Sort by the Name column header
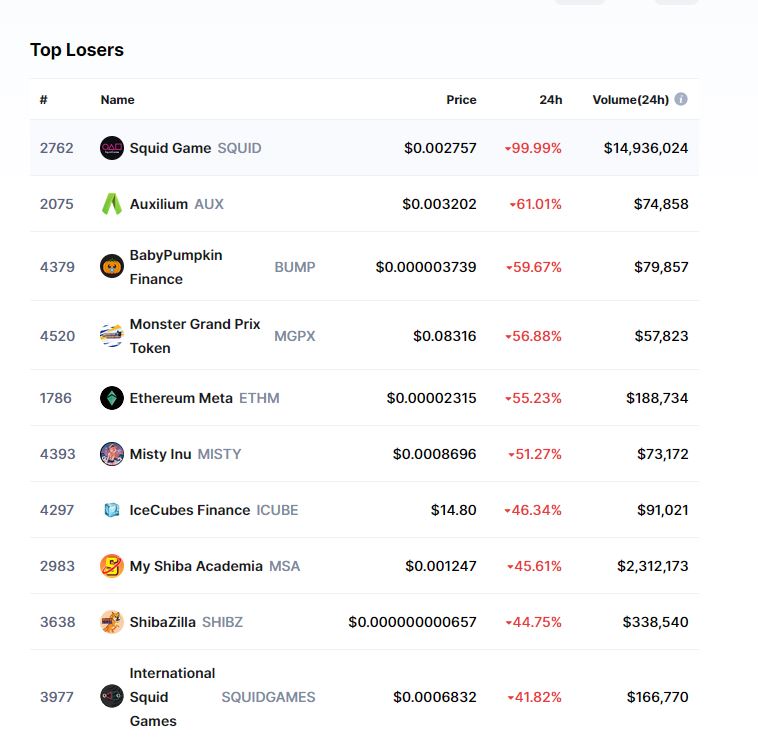758x740 pixels. 117,100
